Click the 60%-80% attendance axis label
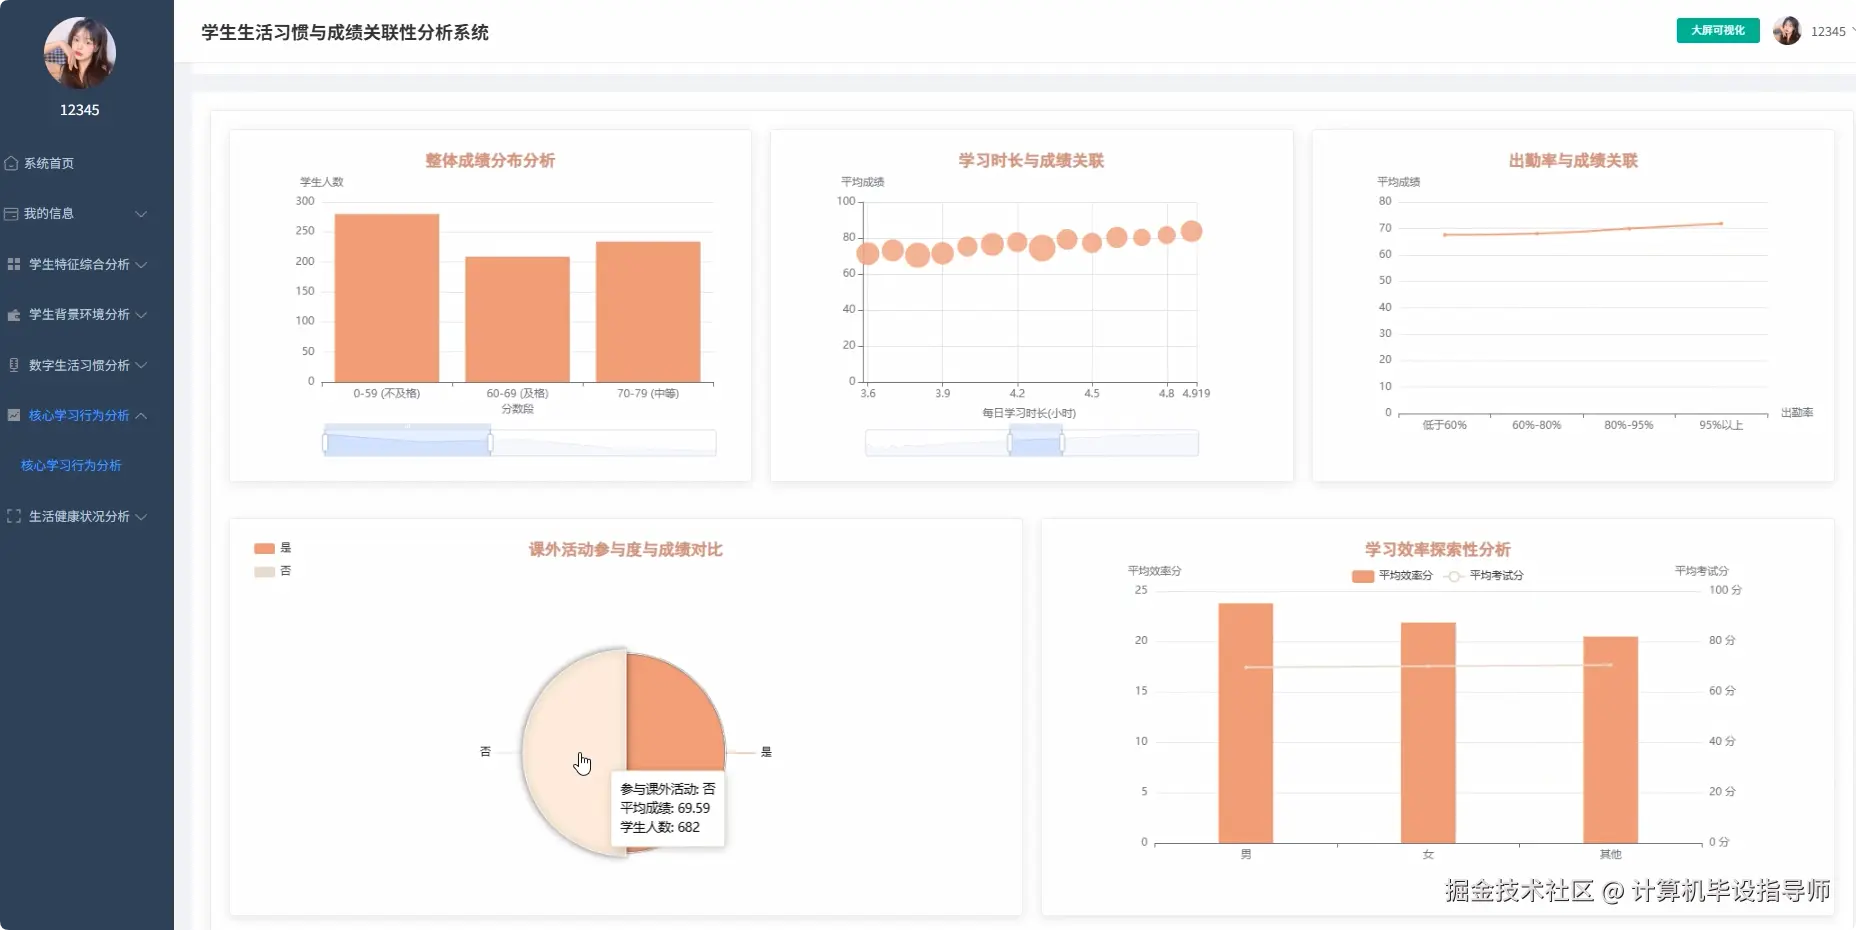Viewport: 1856px width, 930px height. coord(1537,425)
